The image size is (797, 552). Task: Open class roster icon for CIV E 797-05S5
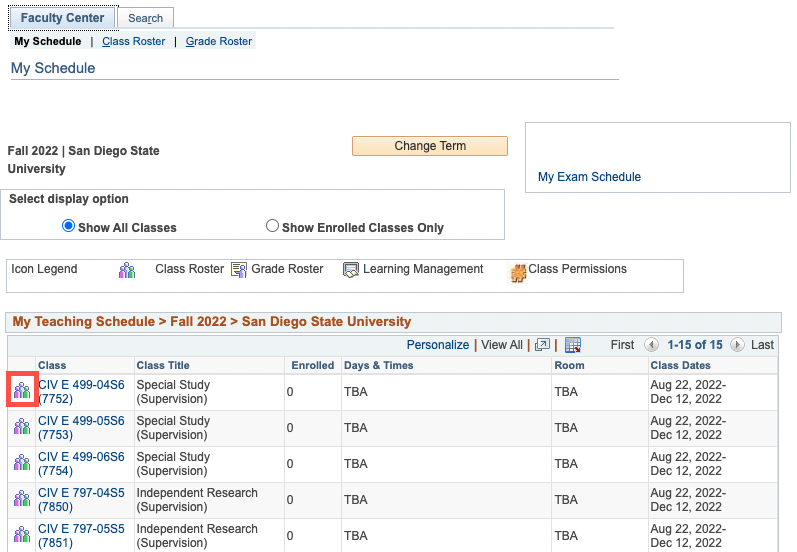click(22, 535)
